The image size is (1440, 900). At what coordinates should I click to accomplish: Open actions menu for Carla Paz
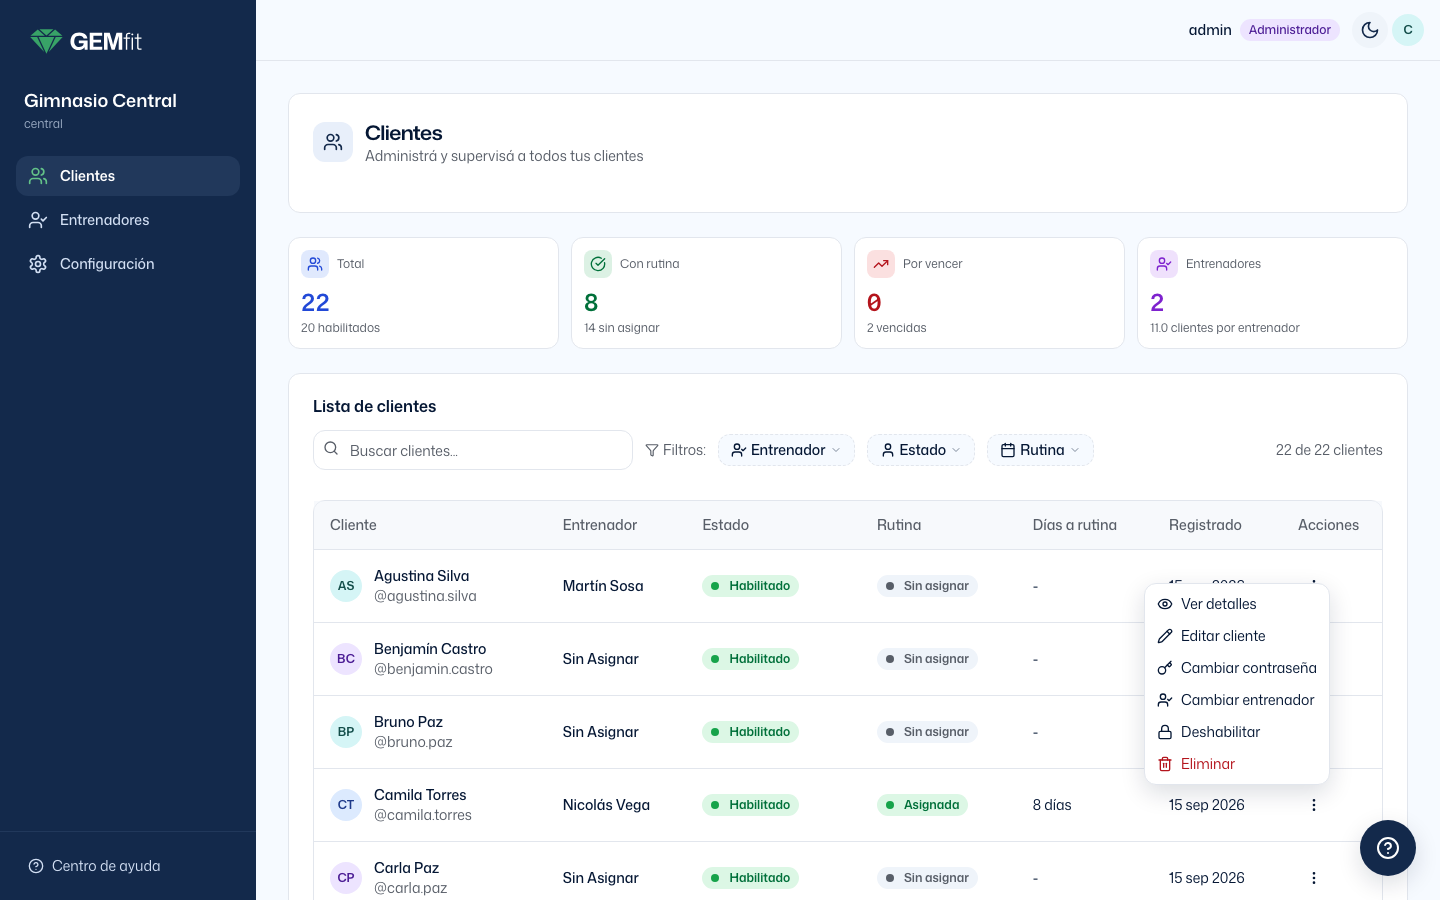click(1314, 878)
